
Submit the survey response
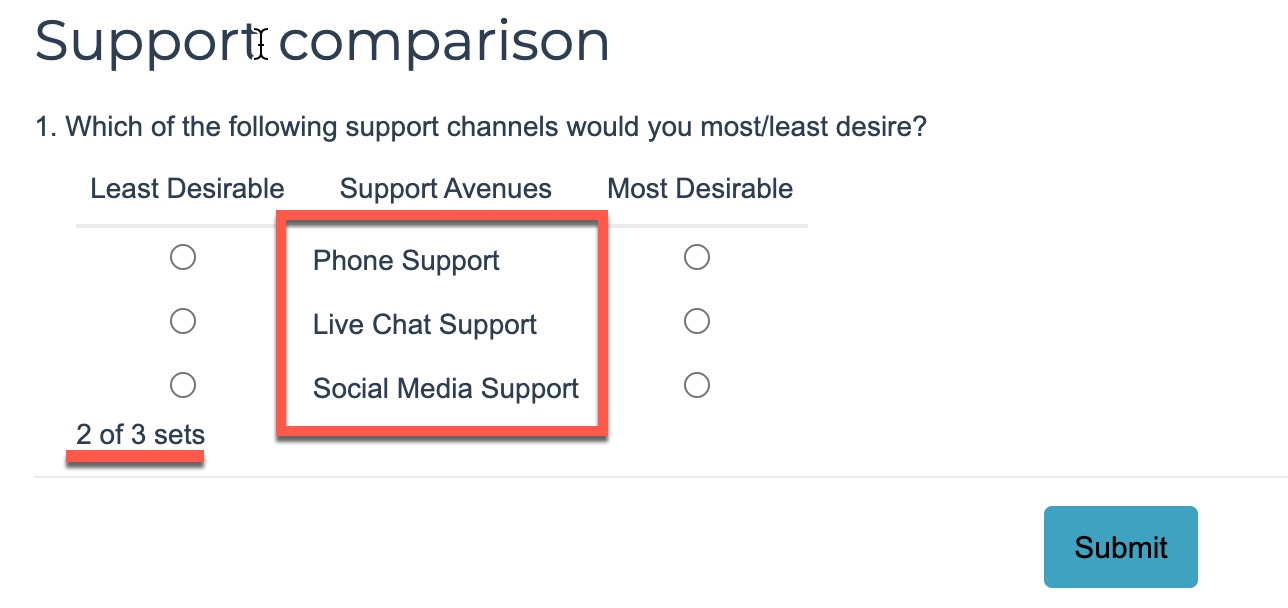[1120, 547]
